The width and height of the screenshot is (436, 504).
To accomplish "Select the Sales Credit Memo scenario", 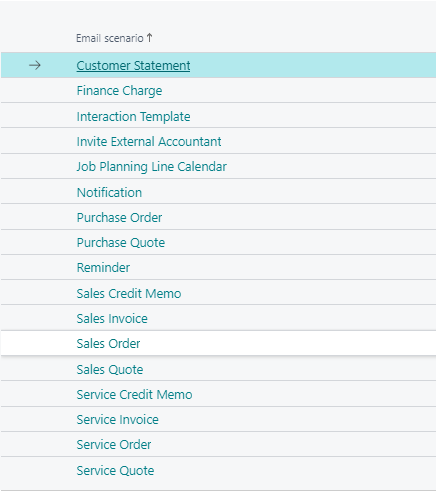I will [129, 294].
